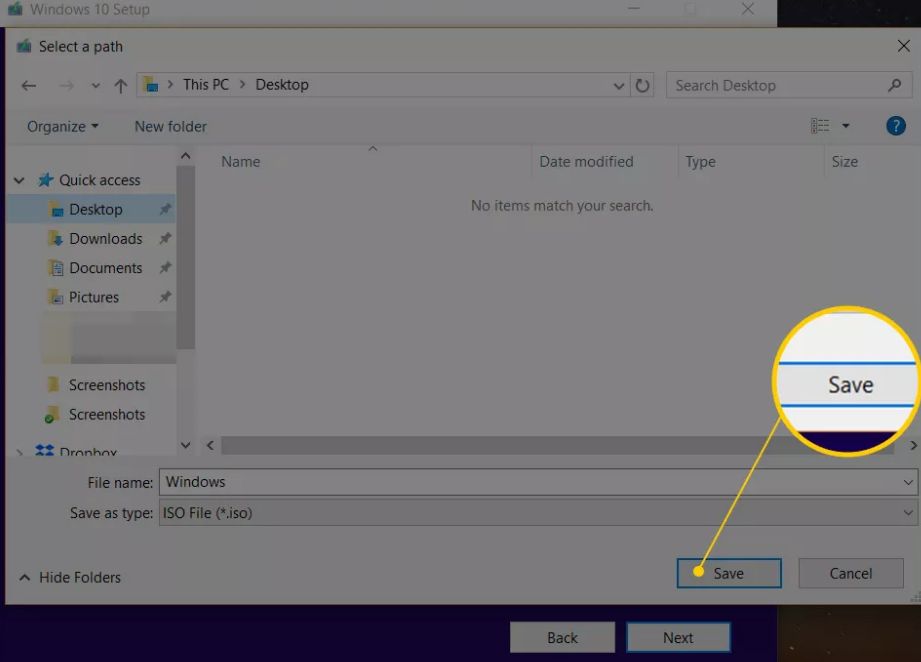
Task: Click the File name text field
Action: (x=530, y=482)
